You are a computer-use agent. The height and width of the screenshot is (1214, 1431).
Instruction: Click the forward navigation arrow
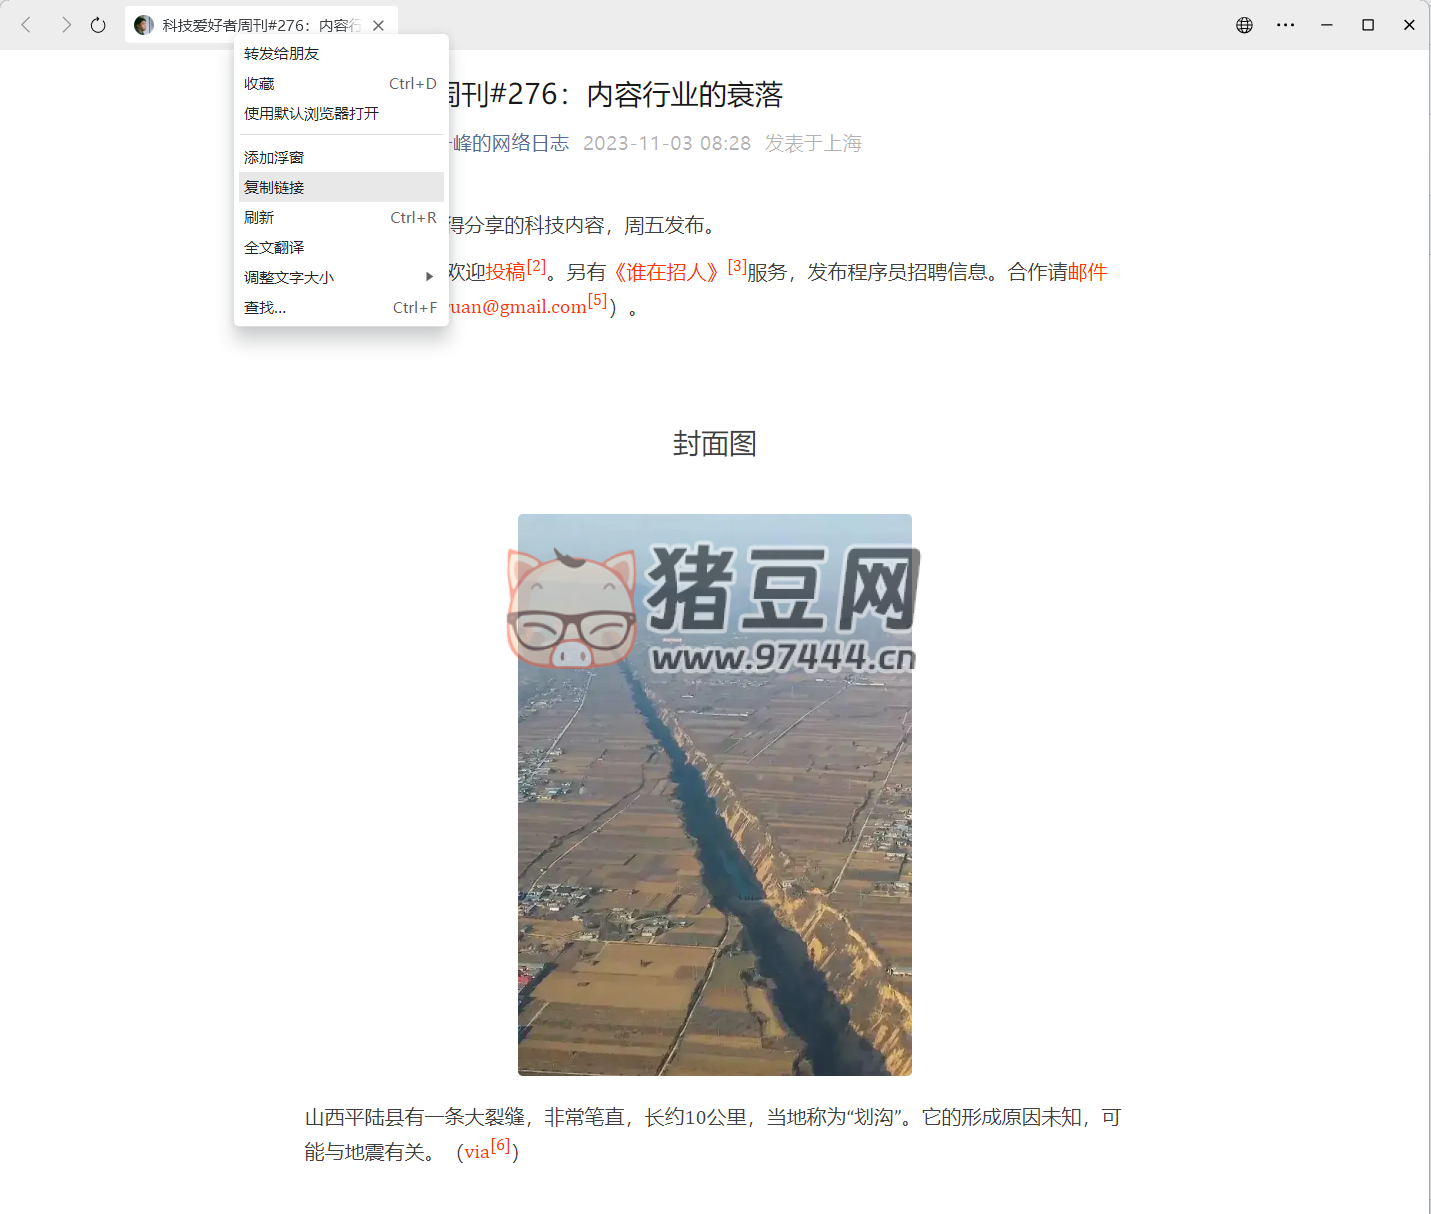tap(66, 25)
